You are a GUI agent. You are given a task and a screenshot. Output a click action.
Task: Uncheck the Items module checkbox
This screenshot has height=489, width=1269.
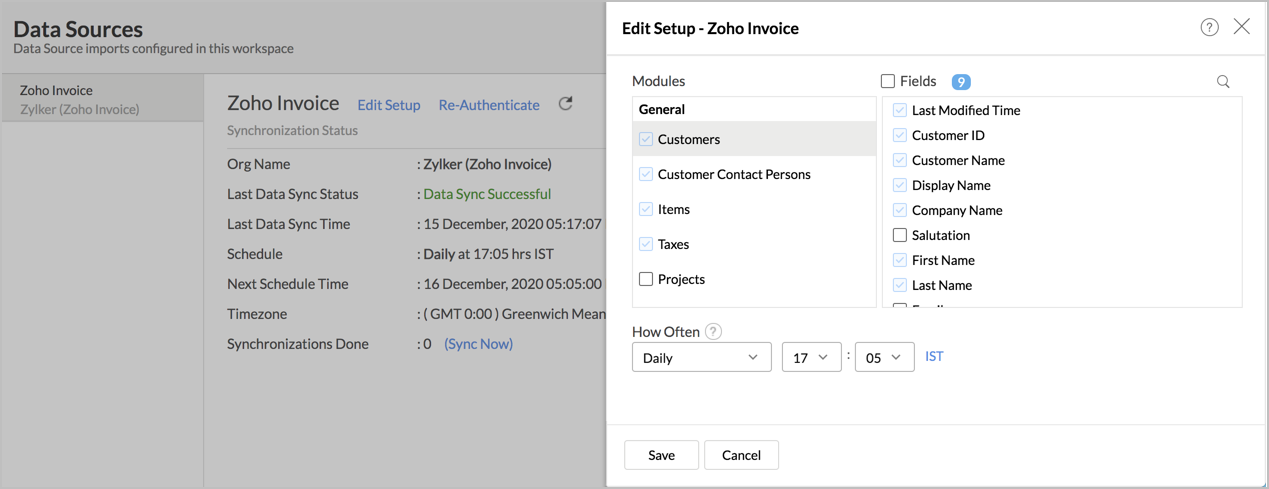pyautogui.click(x=646, y=209)
